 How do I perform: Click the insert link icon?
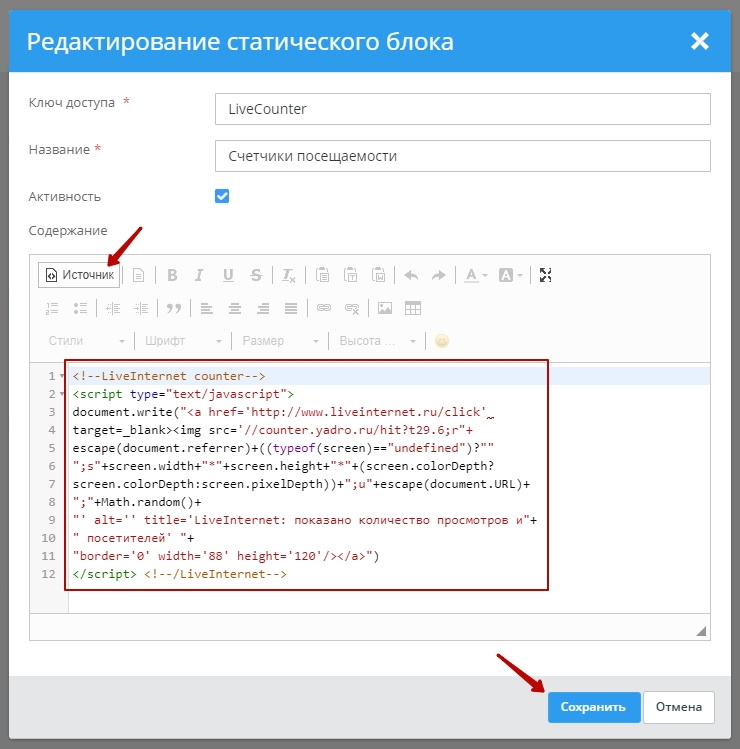tap(324, 309)
